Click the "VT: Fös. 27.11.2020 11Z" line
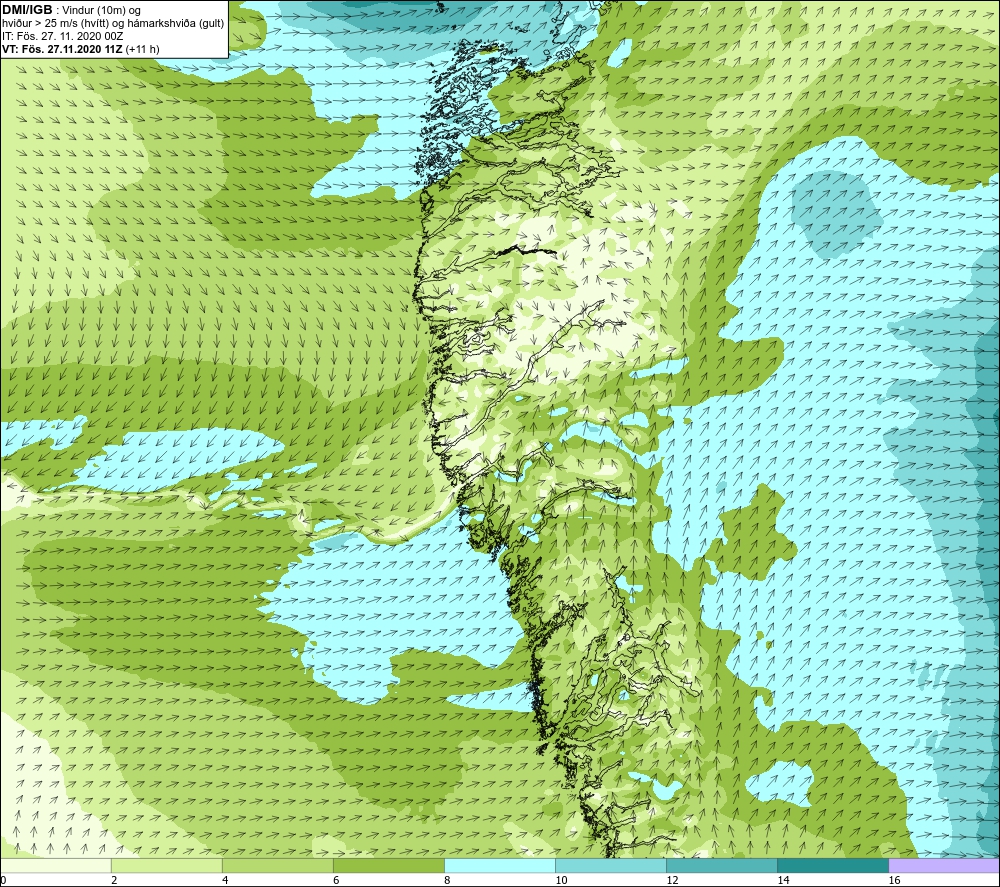 click(62, 49)
